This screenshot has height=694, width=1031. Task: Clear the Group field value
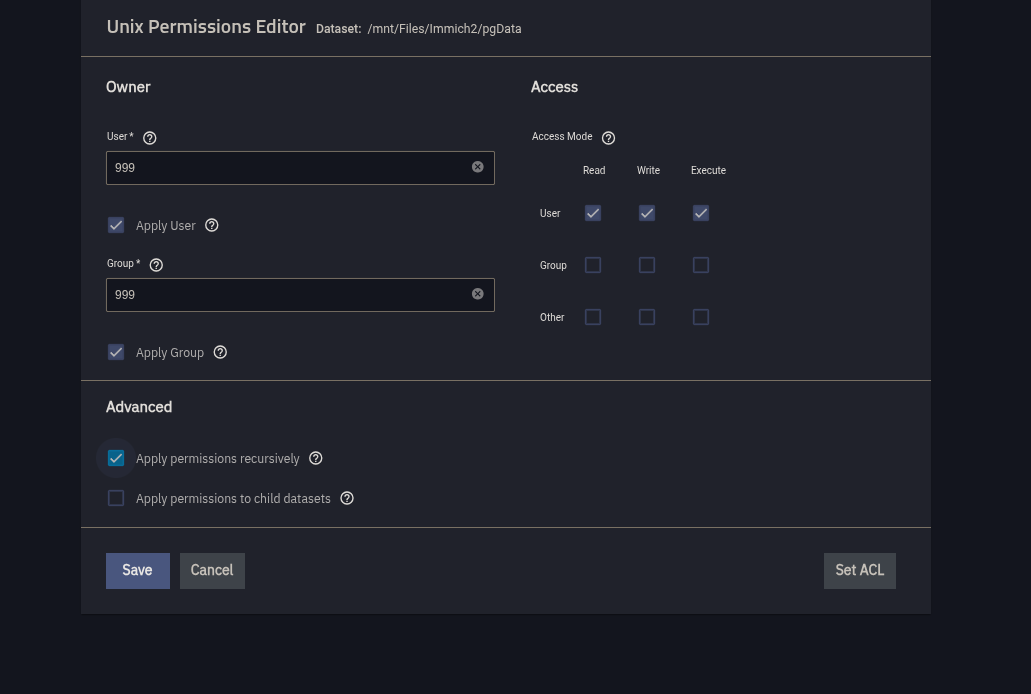(477, 294)
